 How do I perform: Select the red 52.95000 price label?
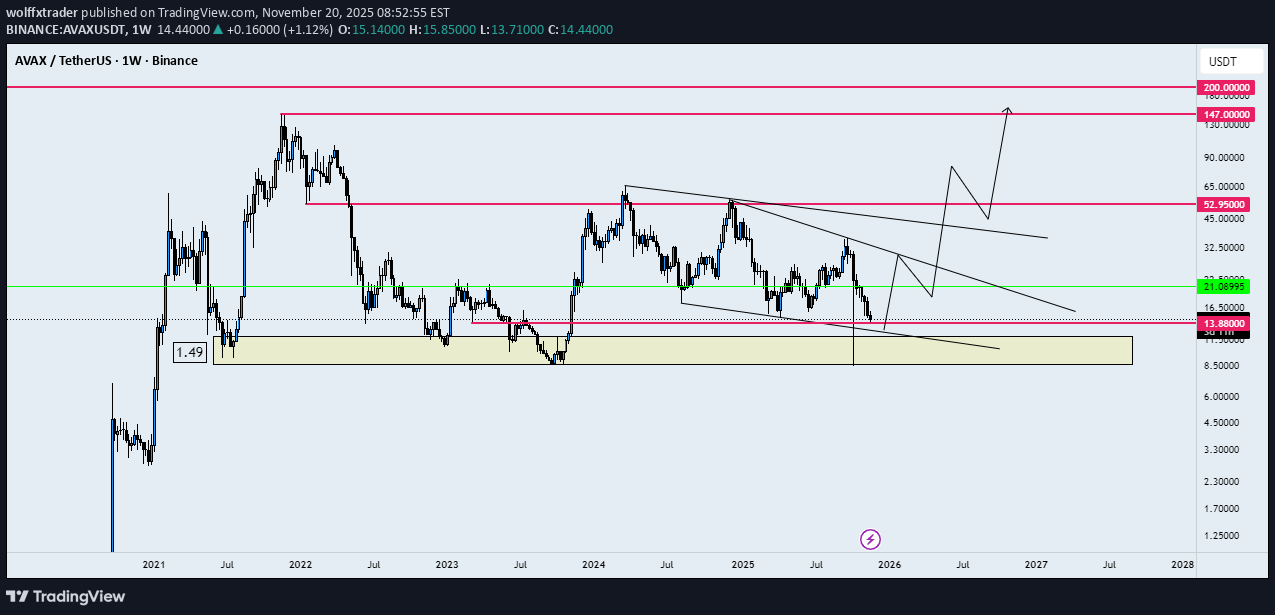[1226, 204]
